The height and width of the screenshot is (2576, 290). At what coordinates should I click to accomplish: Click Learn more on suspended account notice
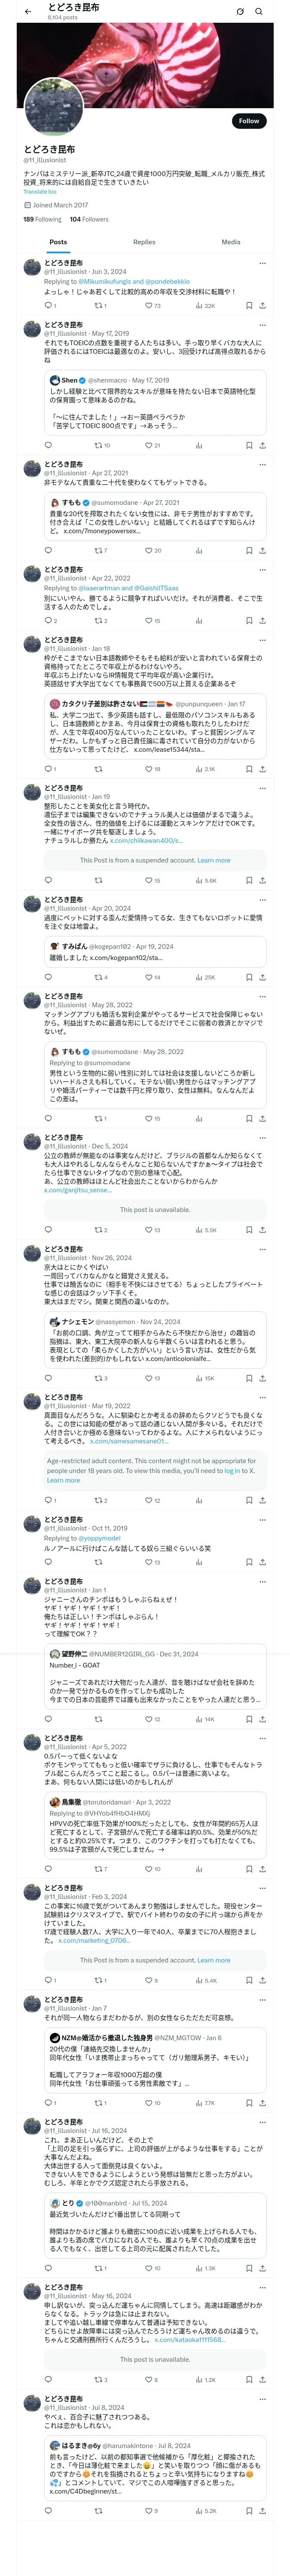214,860
